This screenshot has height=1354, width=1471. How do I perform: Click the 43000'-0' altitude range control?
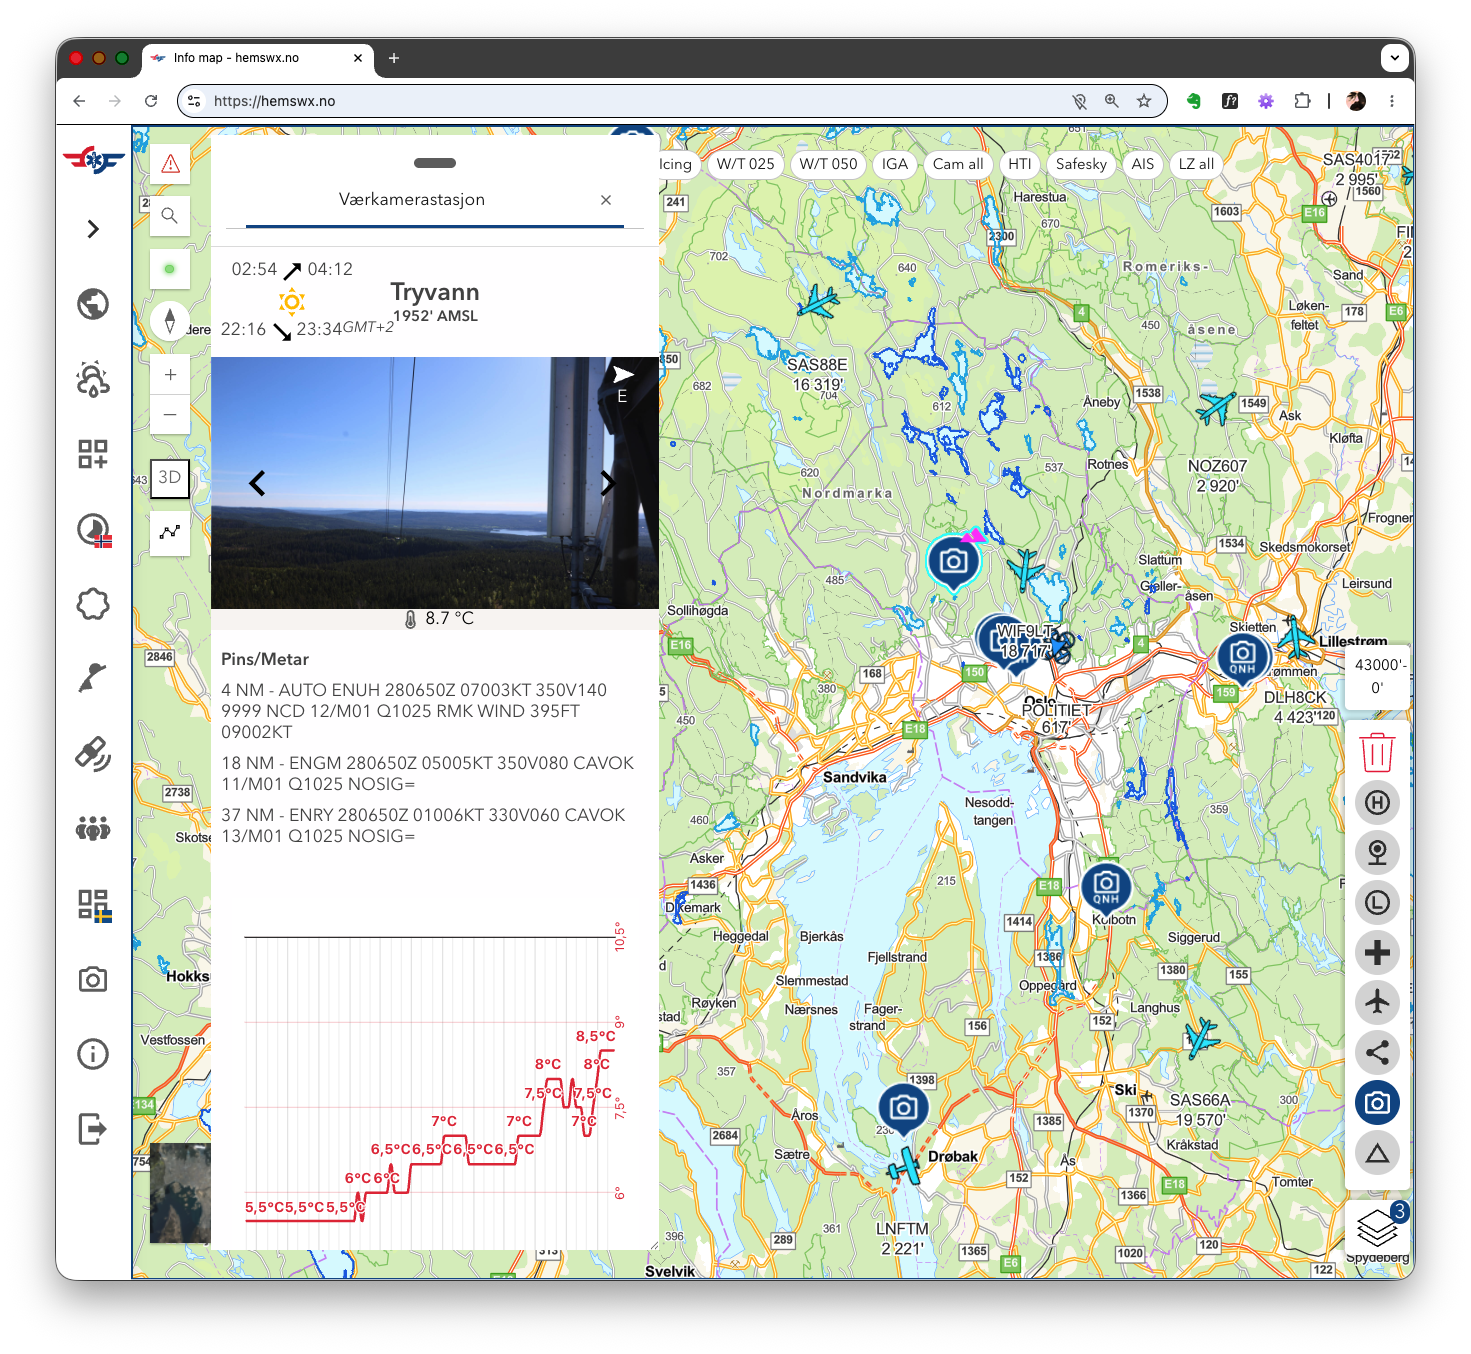(1377, 676)
